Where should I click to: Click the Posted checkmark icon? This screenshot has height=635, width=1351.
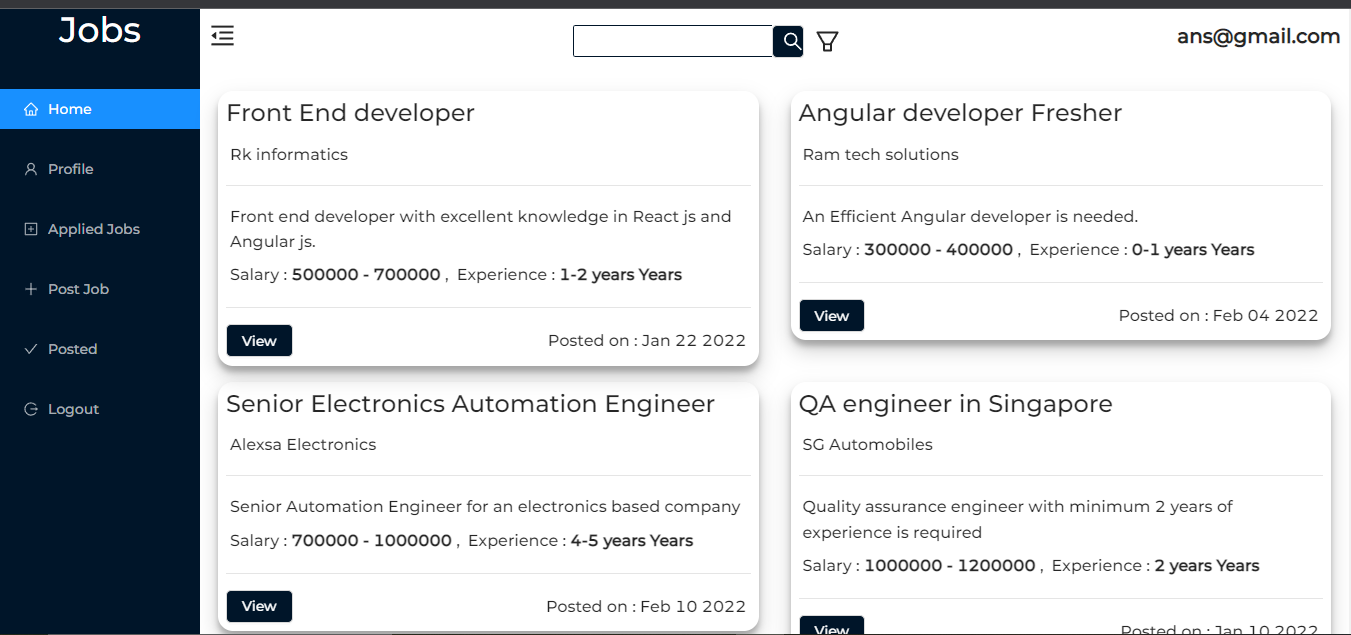pos(31,349)
